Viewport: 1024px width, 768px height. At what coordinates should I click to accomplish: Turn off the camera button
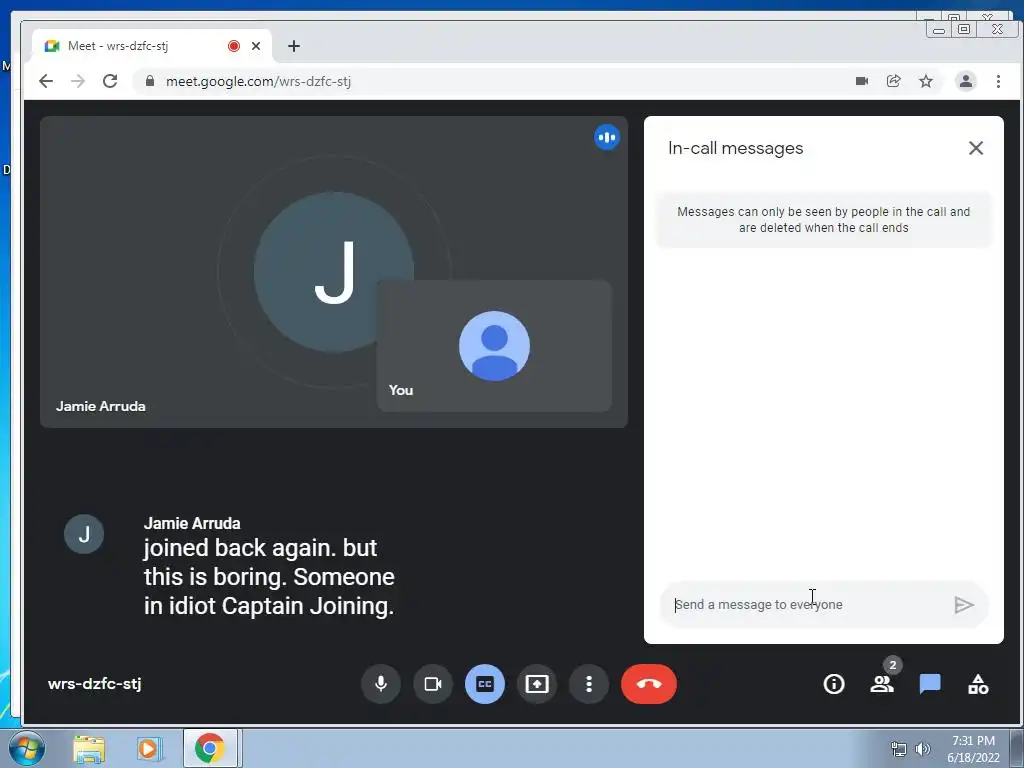pyautogui.click(x=432, y=684)
